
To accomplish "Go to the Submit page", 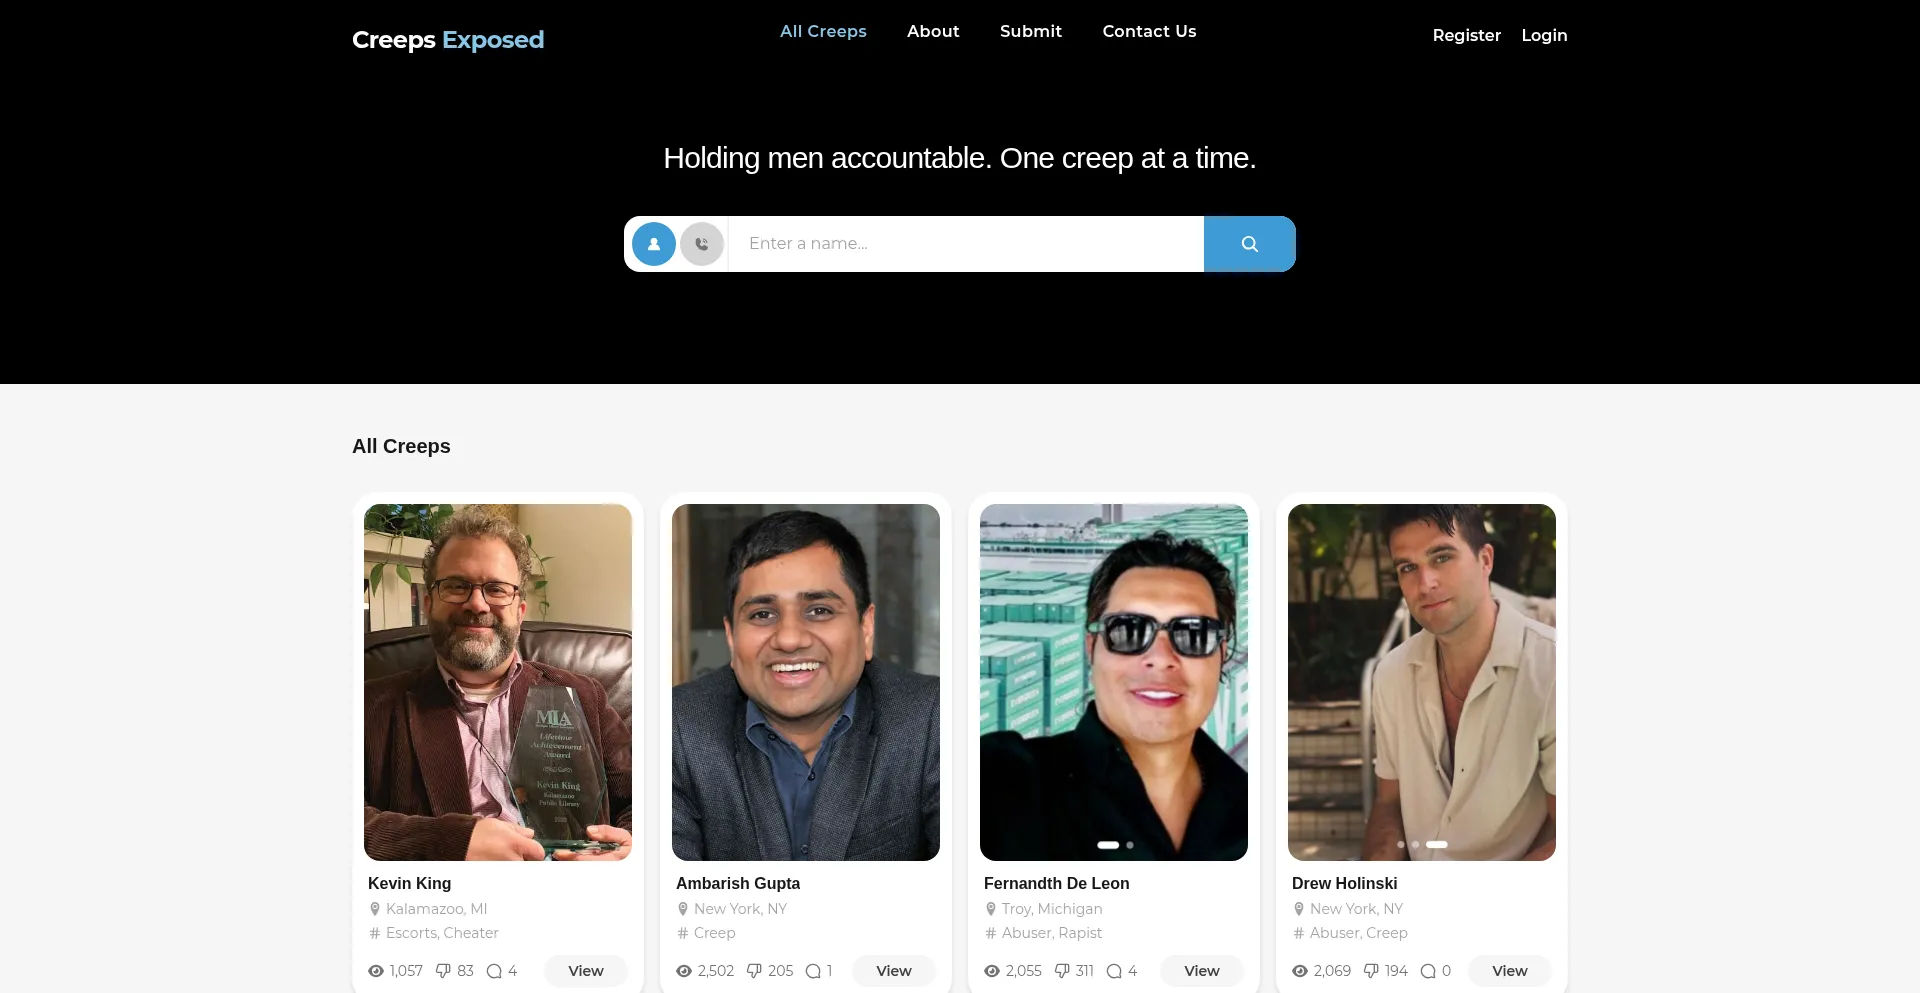I will click(1031, 32).
